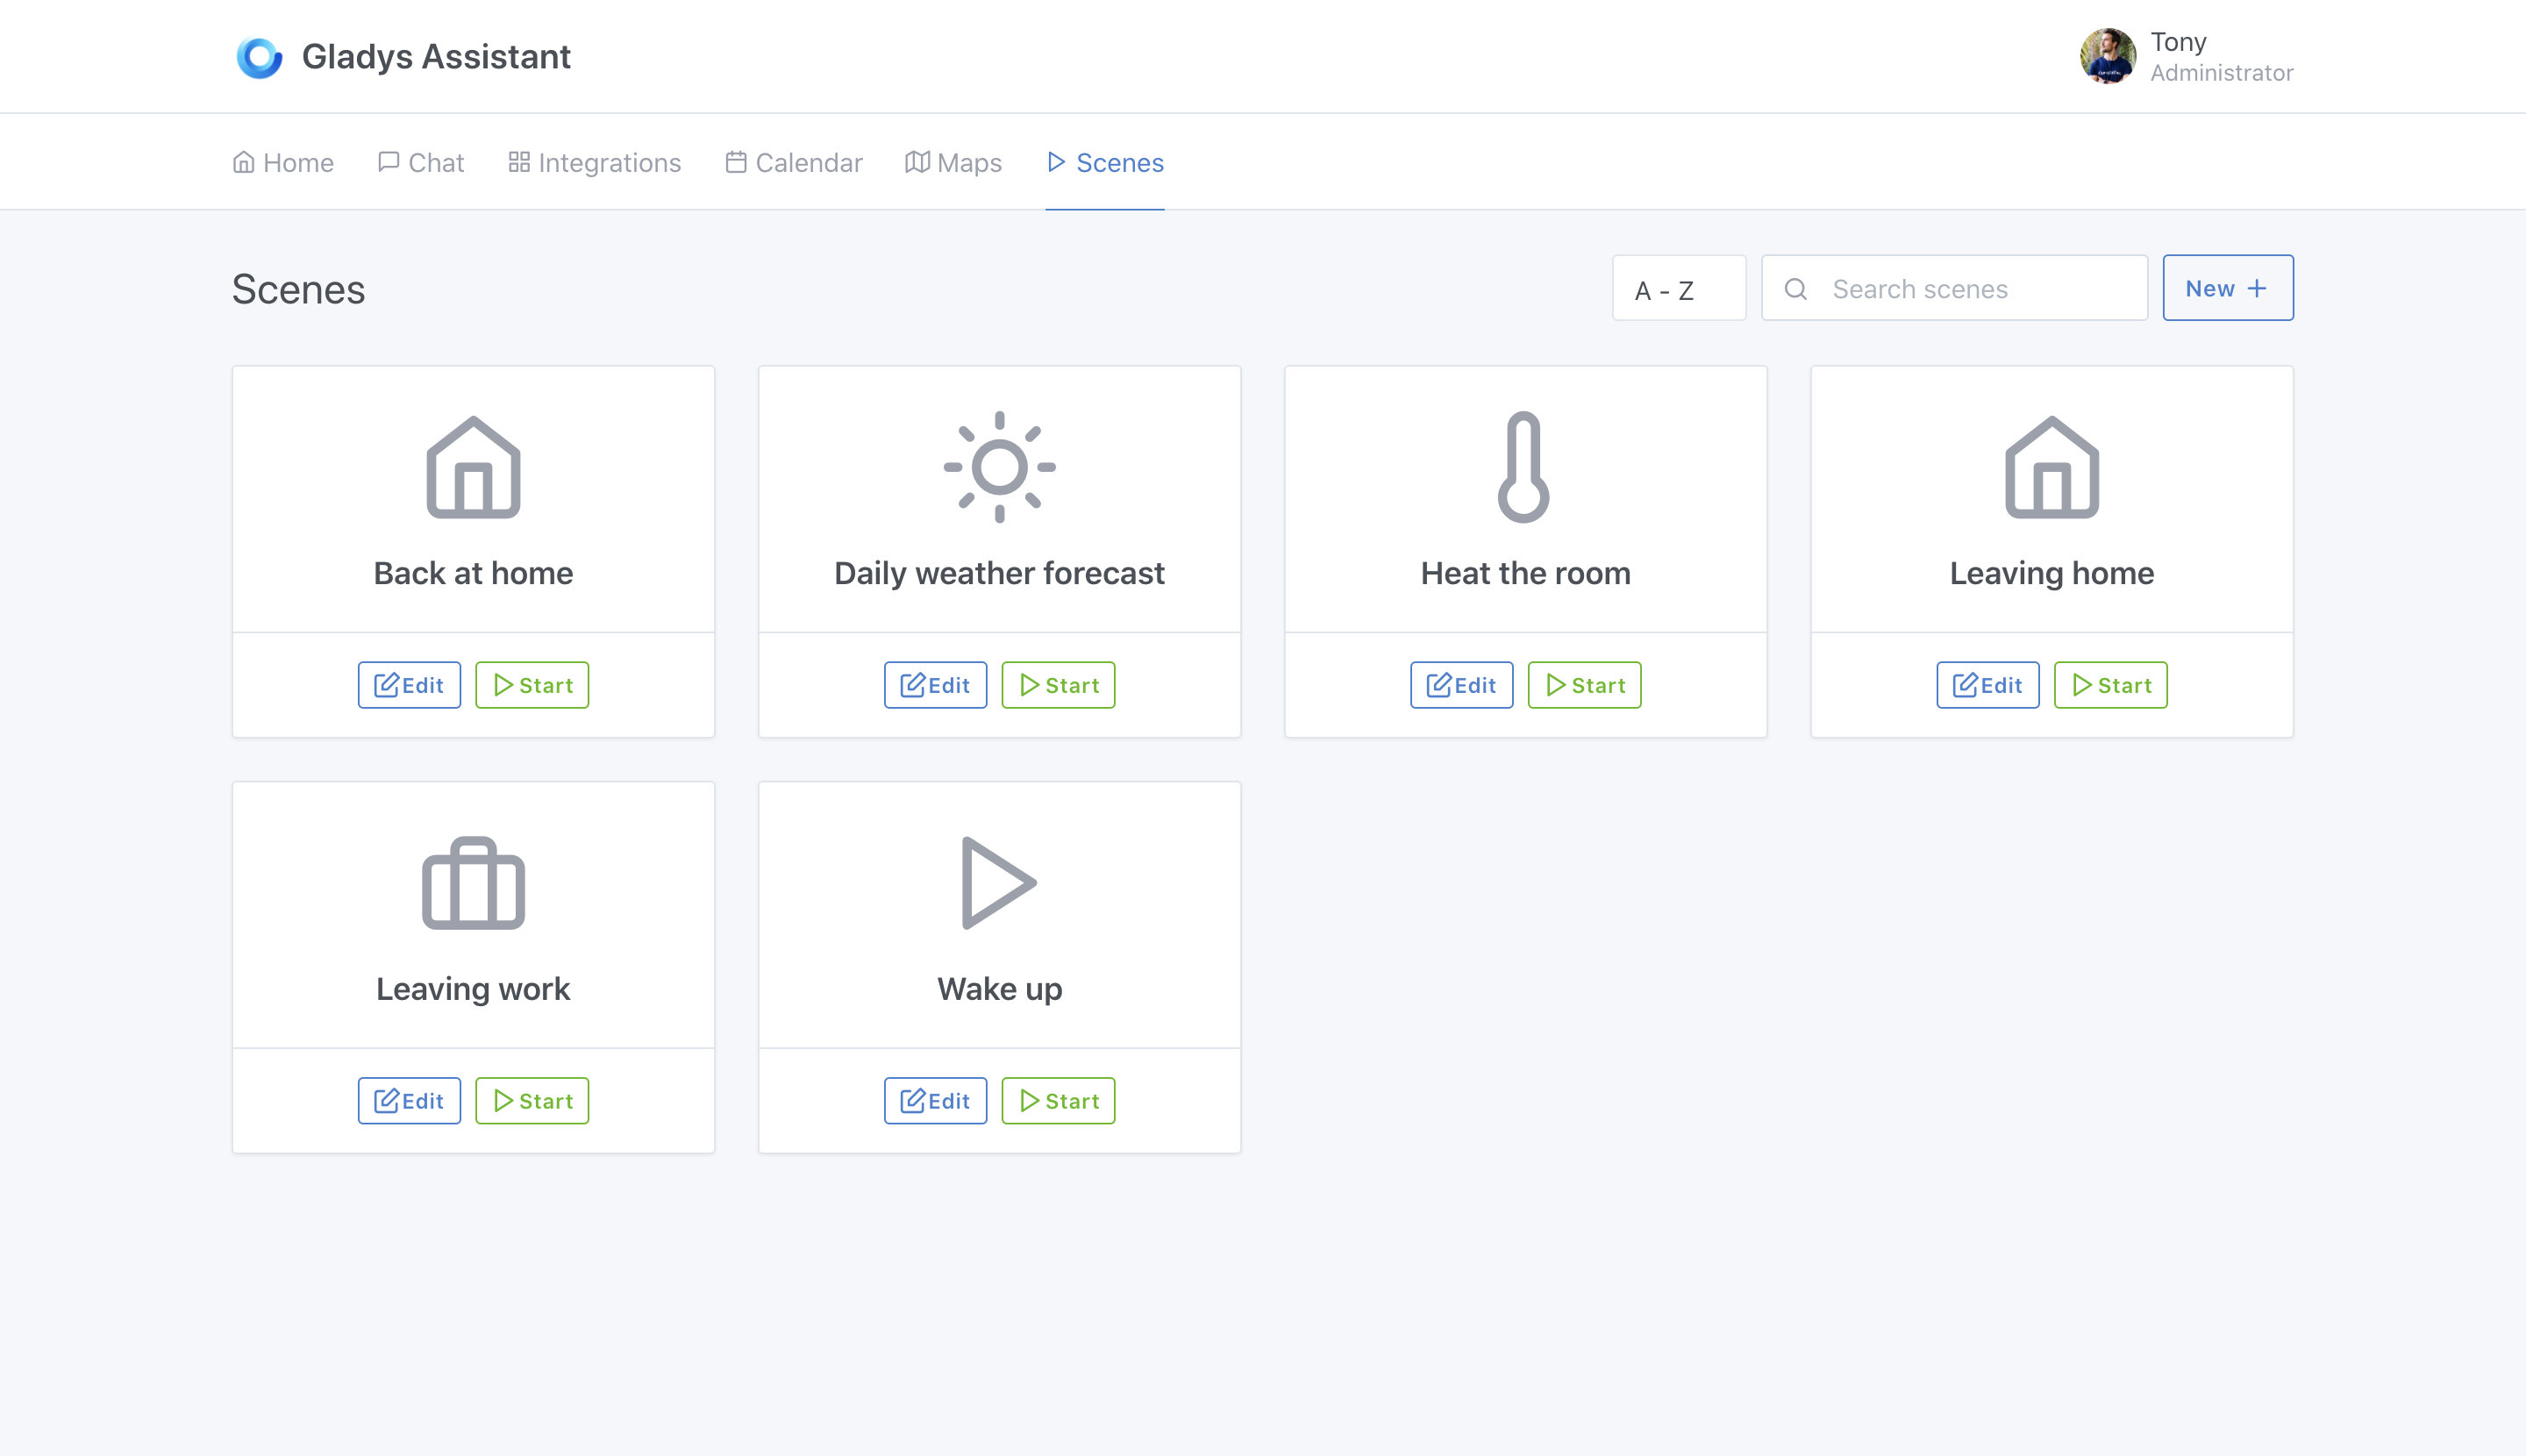Viewport: 2526px width, 1456px height.
Task: Start the Daily weather forecast scene
Action: click(x=1059, y=684)
